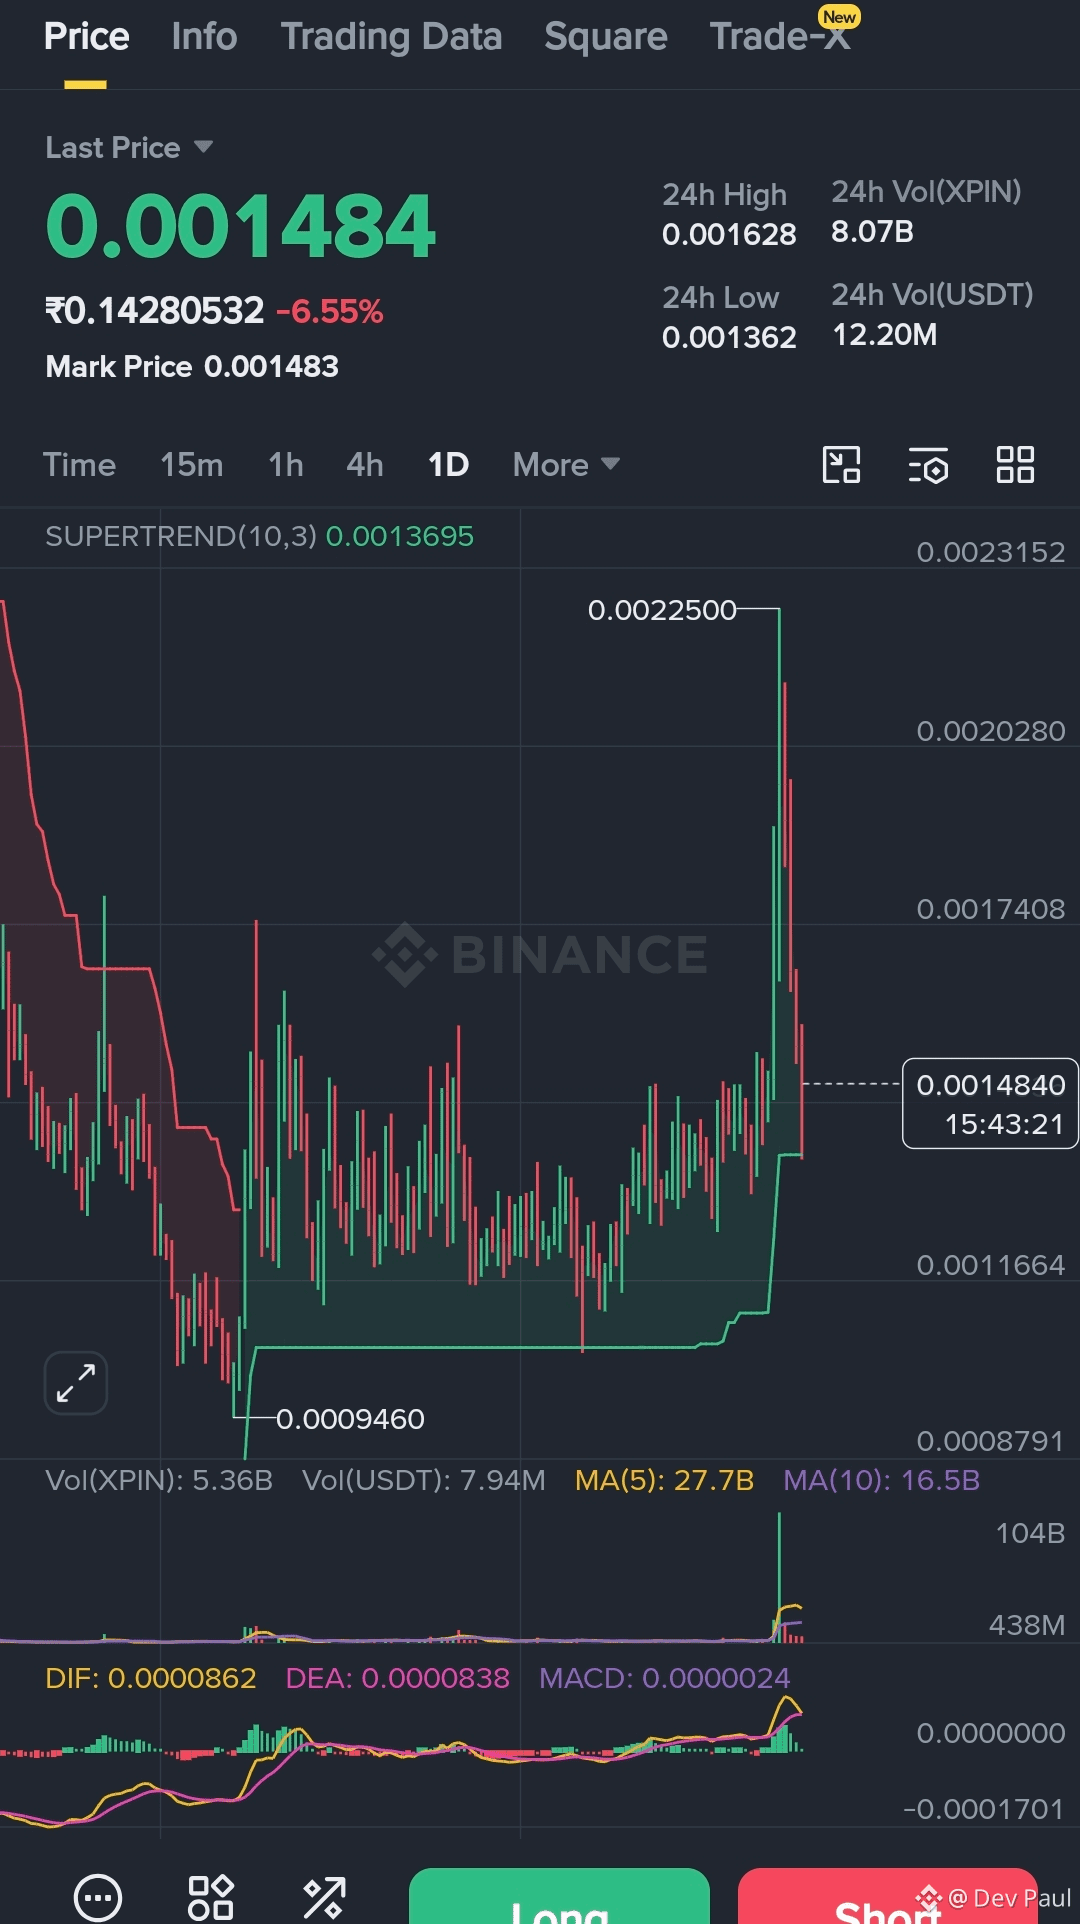This screenshot has width=1080, height=1924.
Task: Click the Mark Price 0.001483 text
Action: point(192,367)
